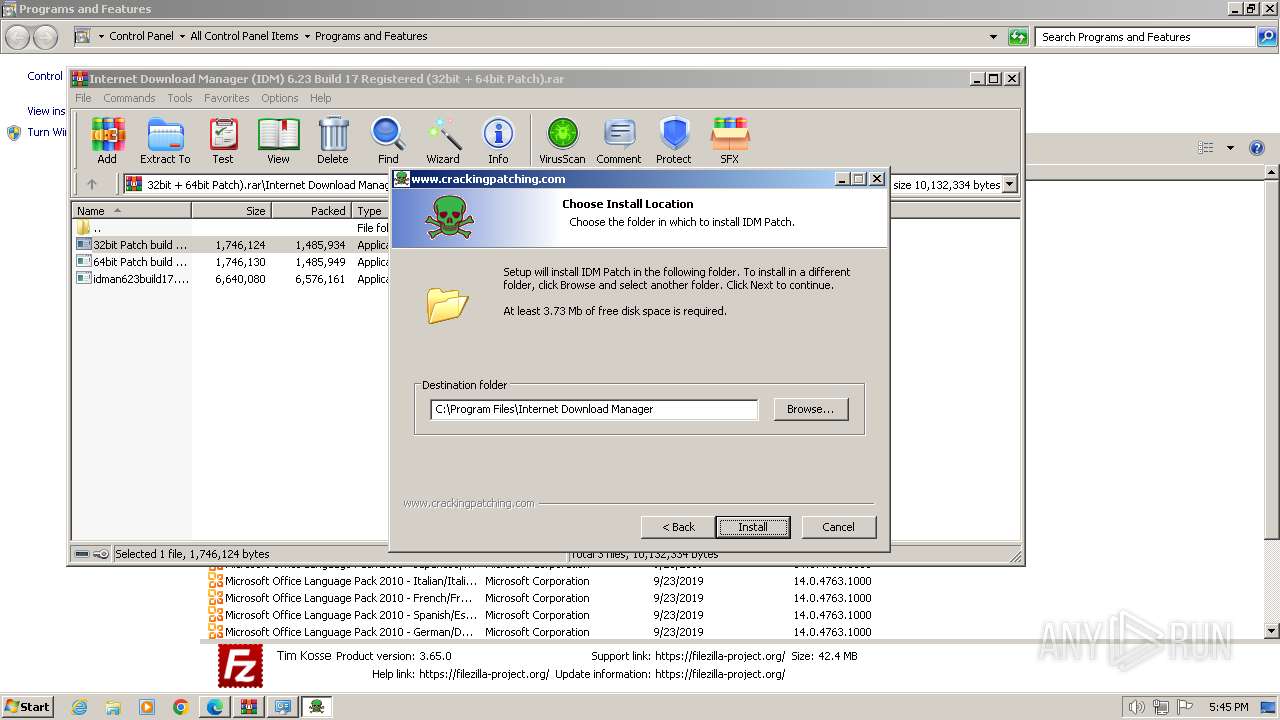Show archive Info icon

click(x=498, y=140)
